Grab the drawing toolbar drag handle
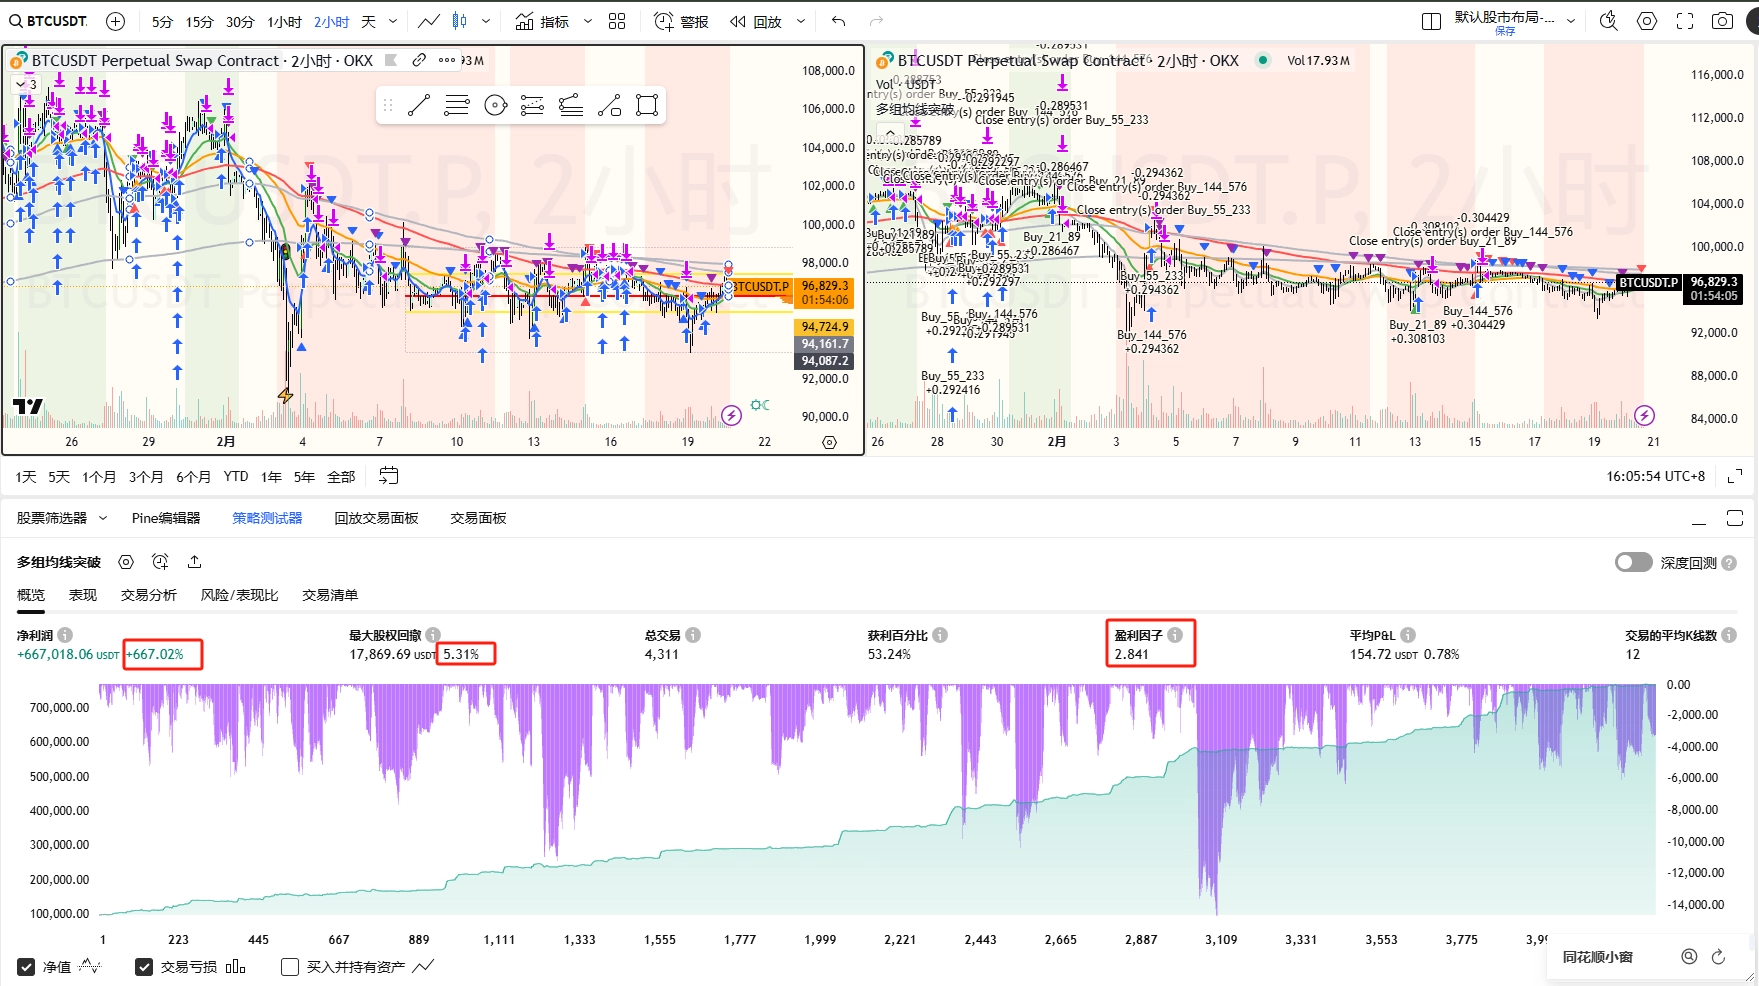Screen dimensions: 1759x986 [x=388, y=105]
